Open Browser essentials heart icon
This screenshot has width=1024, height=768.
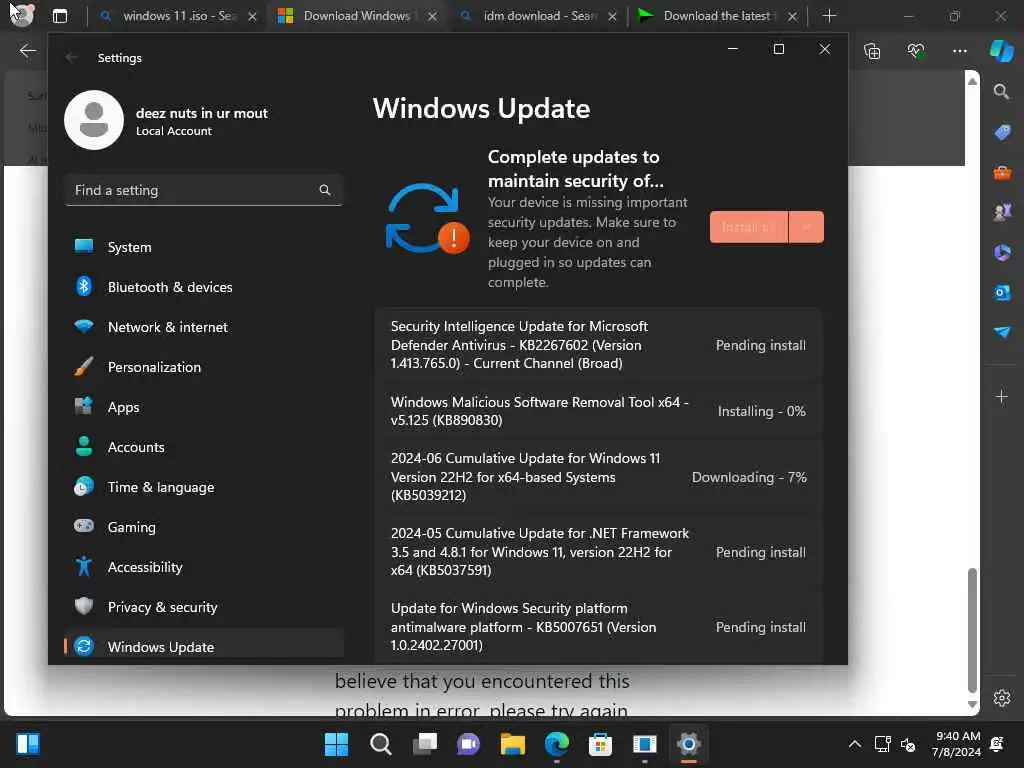pos(916,51)
